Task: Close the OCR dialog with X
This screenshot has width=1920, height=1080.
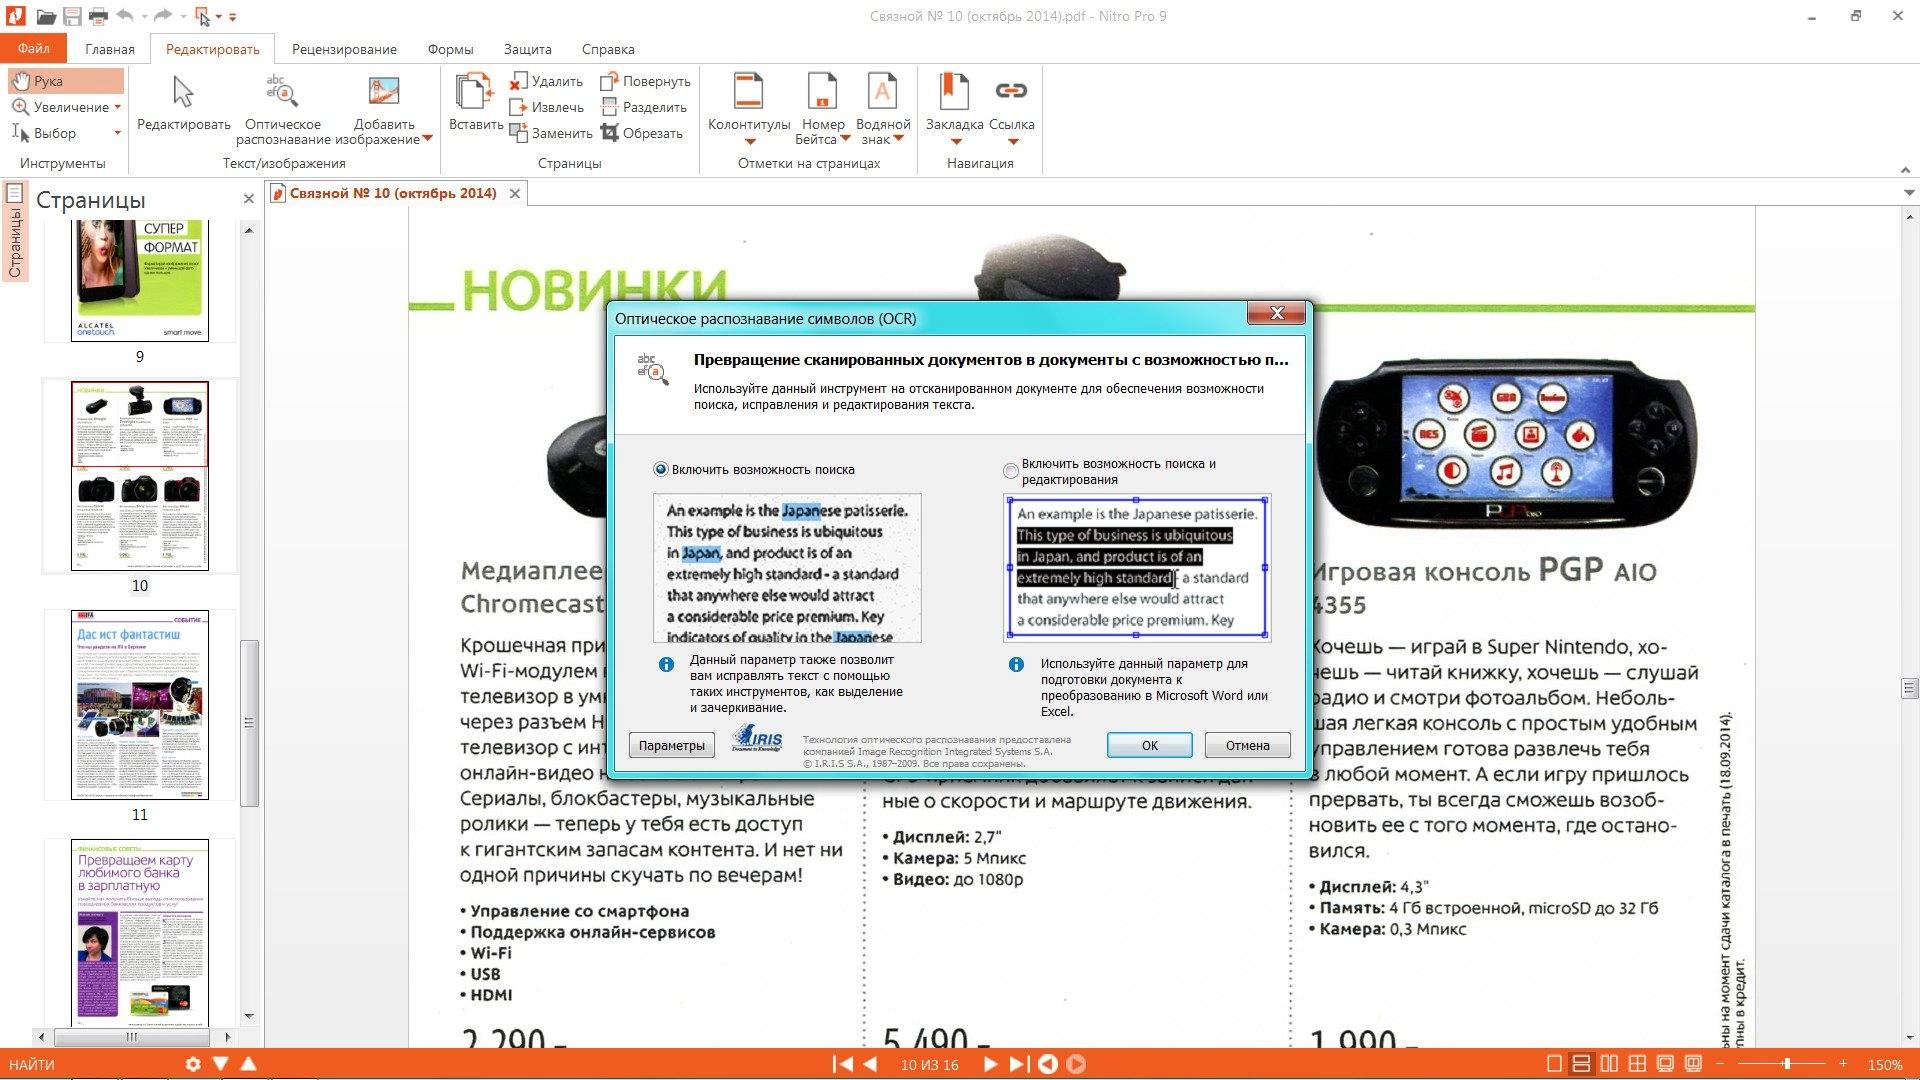Action: [1276, 313]
